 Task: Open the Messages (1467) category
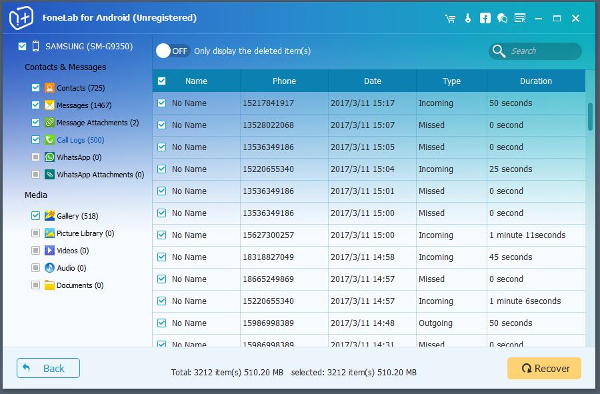84,105
